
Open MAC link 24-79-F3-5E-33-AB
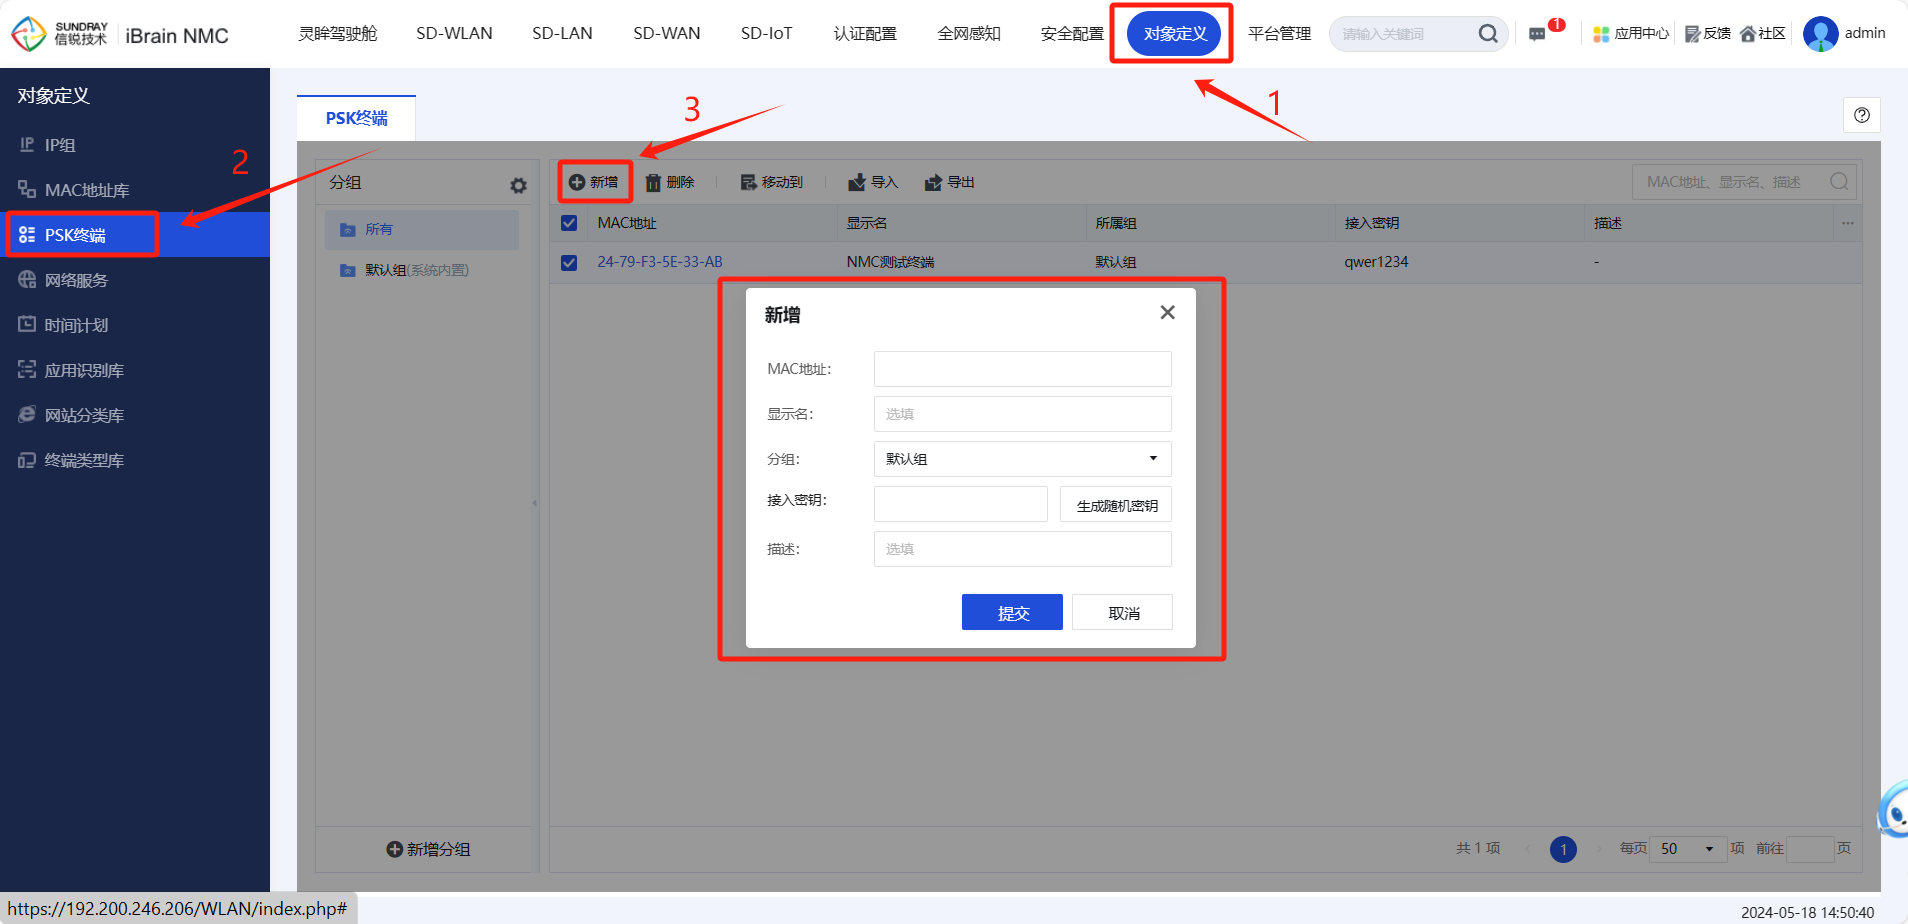coord(660,262)
